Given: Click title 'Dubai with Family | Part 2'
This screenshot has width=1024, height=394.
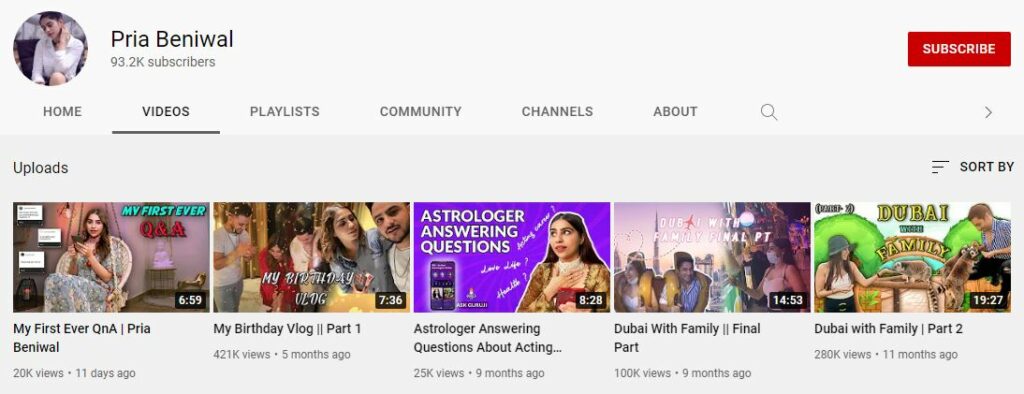Looking at the screenshot, I should (x=888, y=329).
